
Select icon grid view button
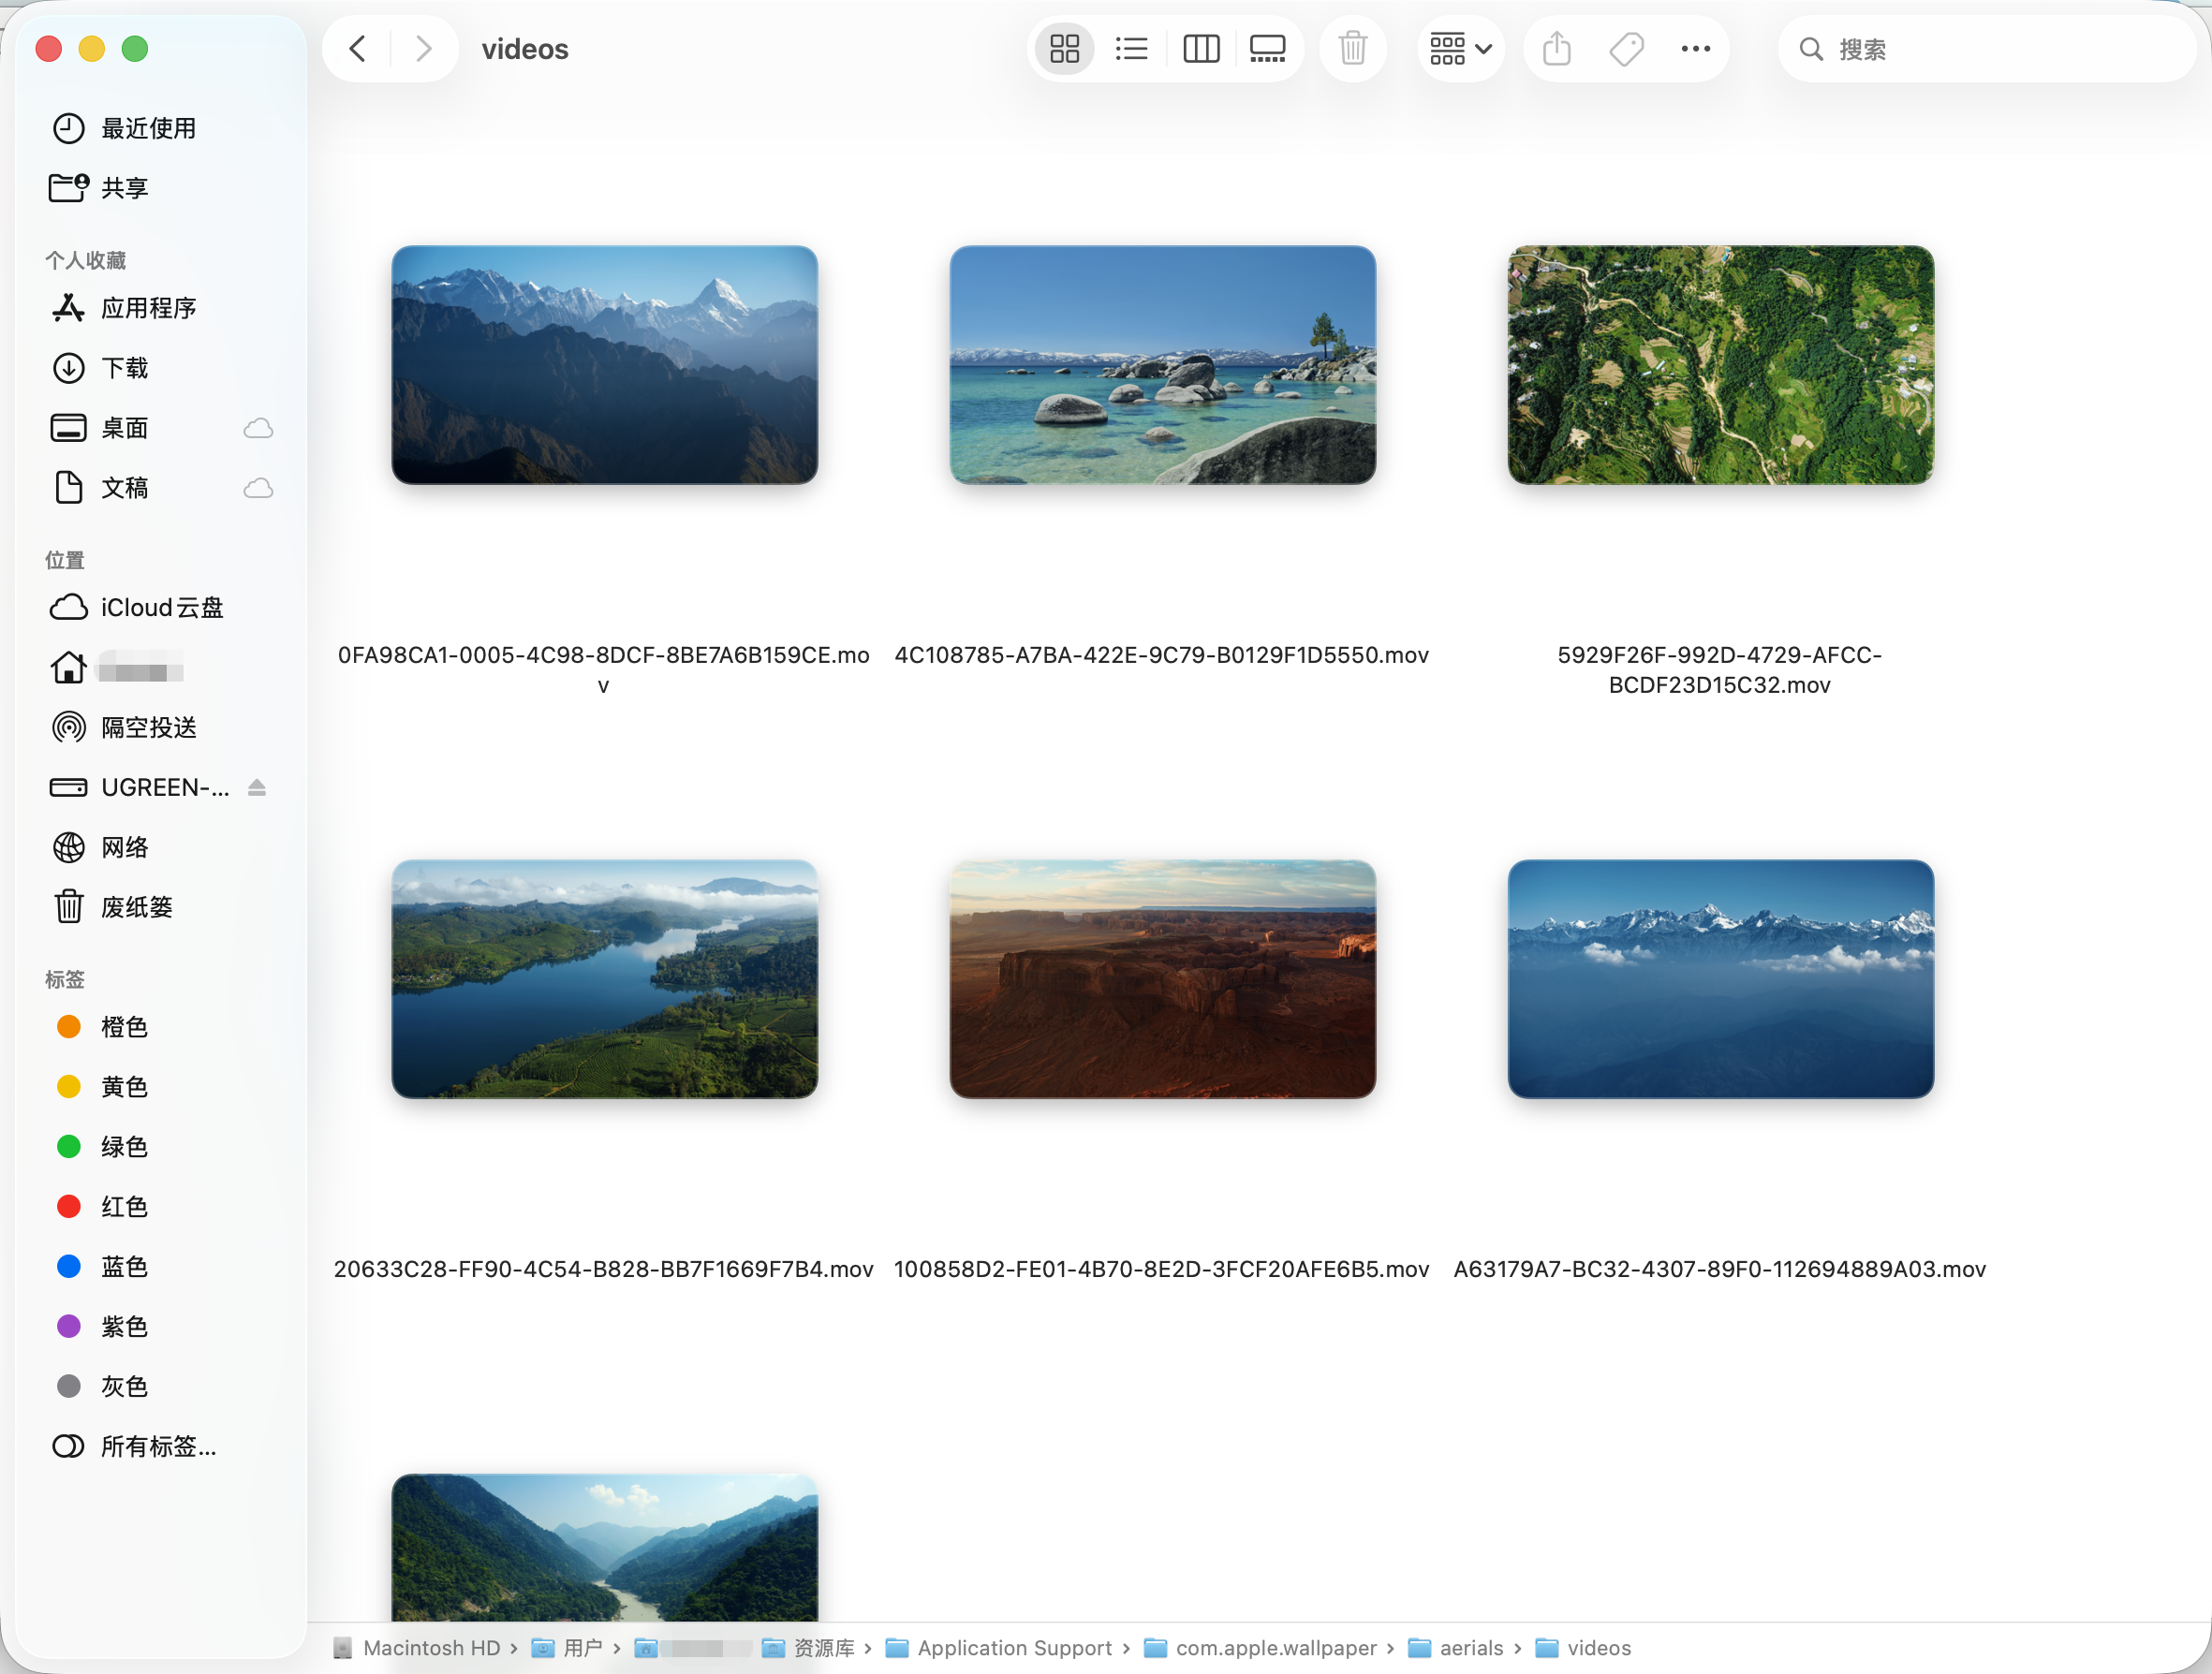click(x=1064, y=49)
